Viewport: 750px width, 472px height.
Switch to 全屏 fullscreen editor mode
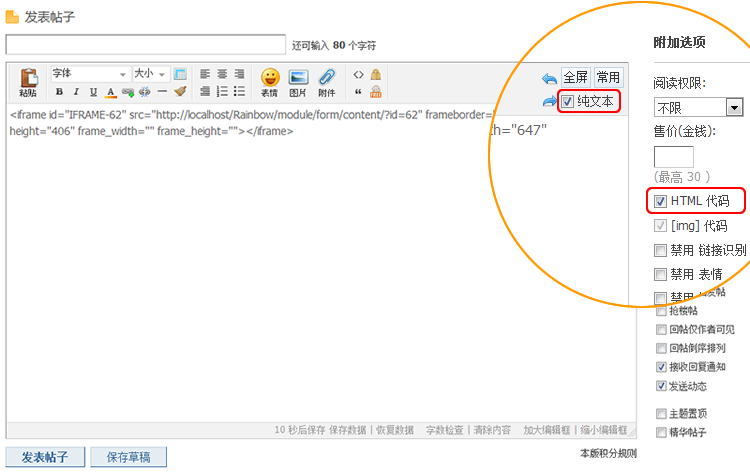(575, 77)
